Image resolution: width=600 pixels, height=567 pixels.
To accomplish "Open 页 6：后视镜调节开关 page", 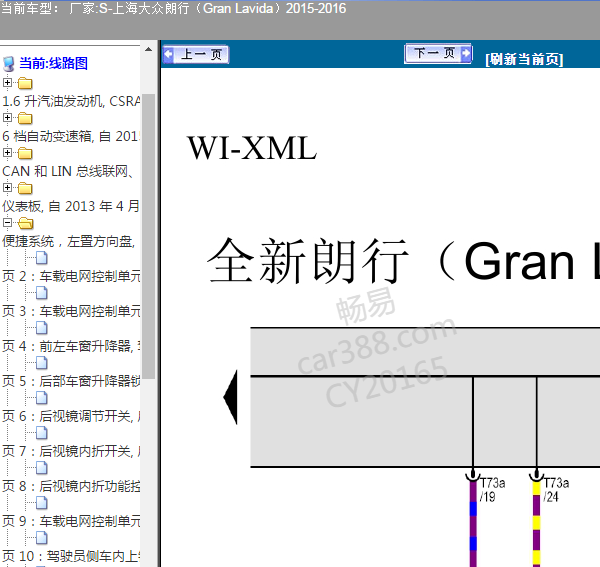I will (x=71, y=416).
